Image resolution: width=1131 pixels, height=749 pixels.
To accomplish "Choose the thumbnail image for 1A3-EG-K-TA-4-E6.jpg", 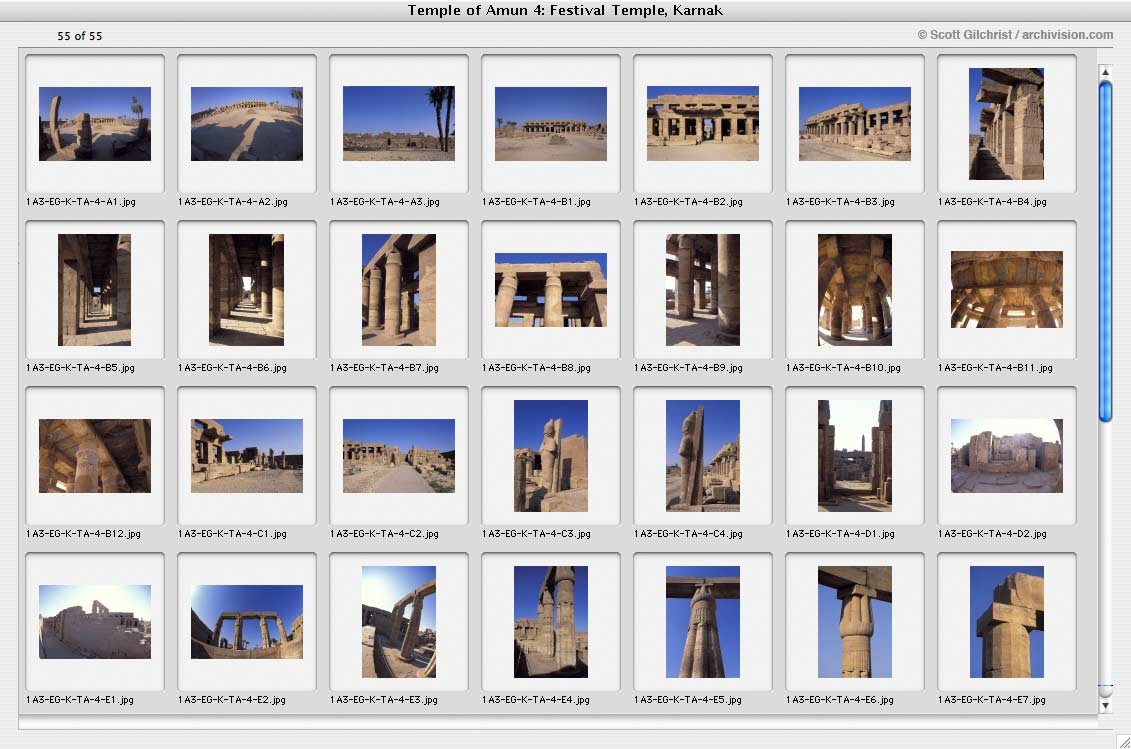I will 855,621.
